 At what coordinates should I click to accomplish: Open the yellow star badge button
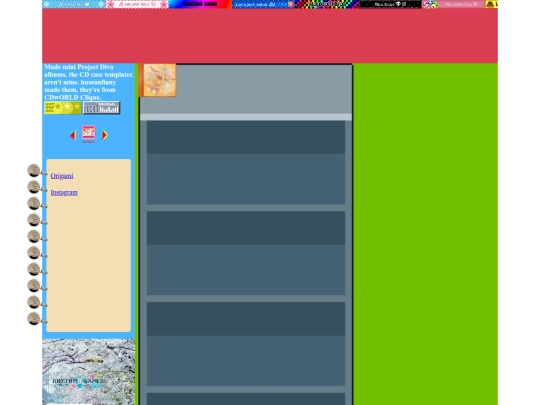pos(62,108)
